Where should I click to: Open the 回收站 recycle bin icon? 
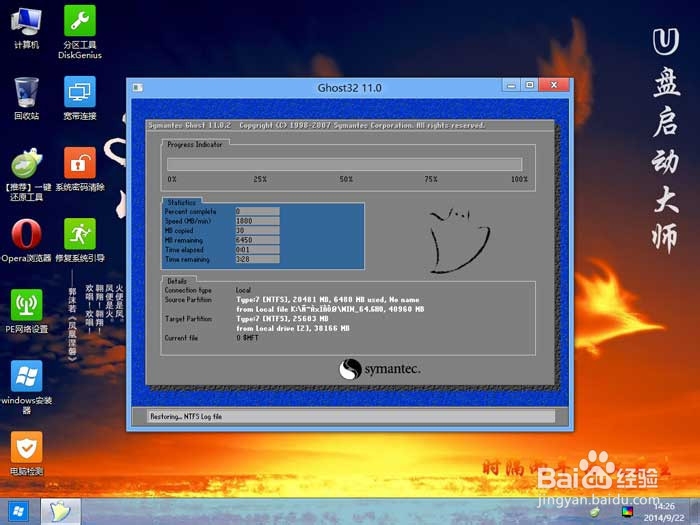[x=26, y=98]
